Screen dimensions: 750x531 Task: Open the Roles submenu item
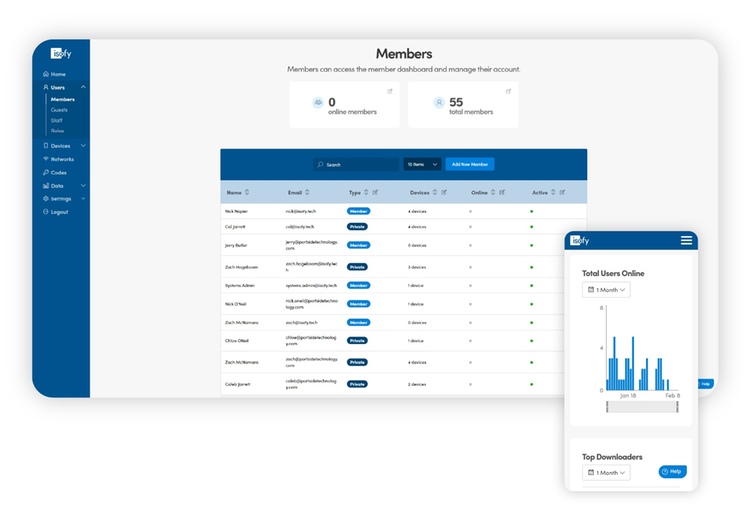coord(57,131)
